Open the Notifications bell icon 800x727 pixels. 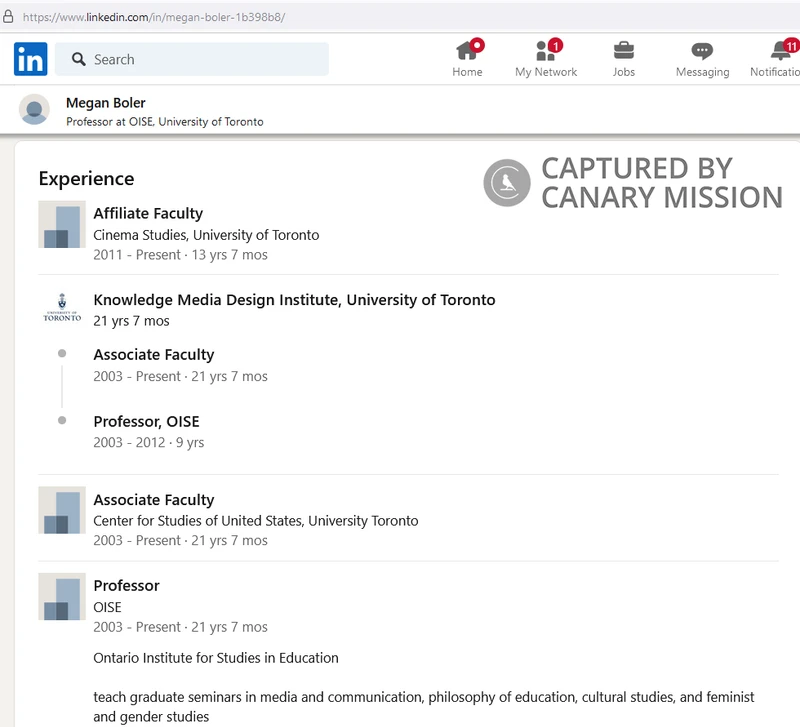click(781, 51)
